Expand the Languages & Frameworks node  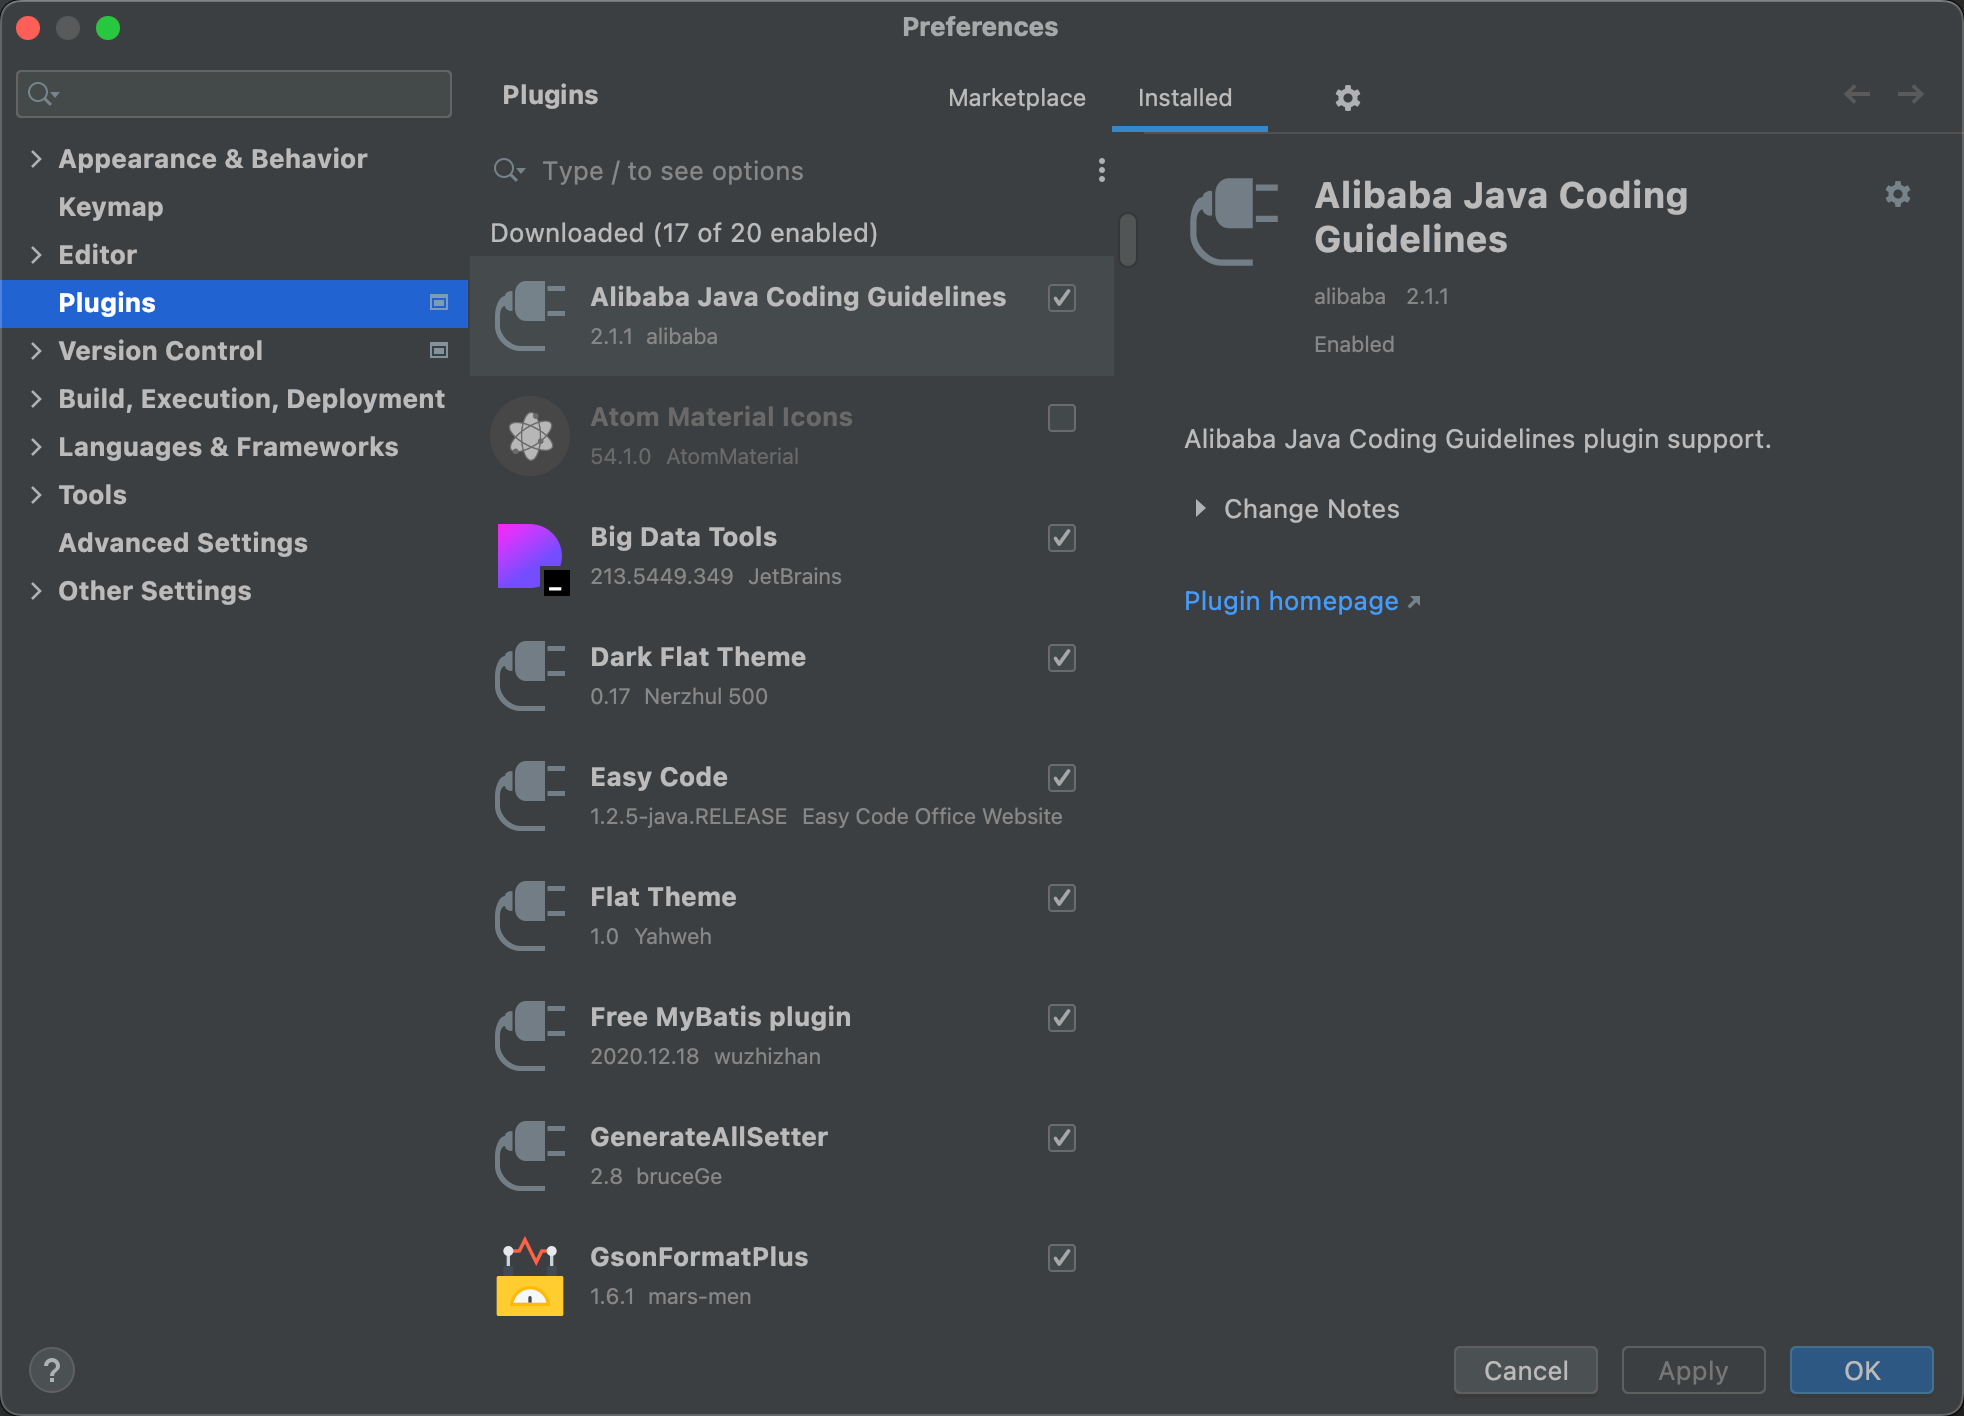(36, 447)
